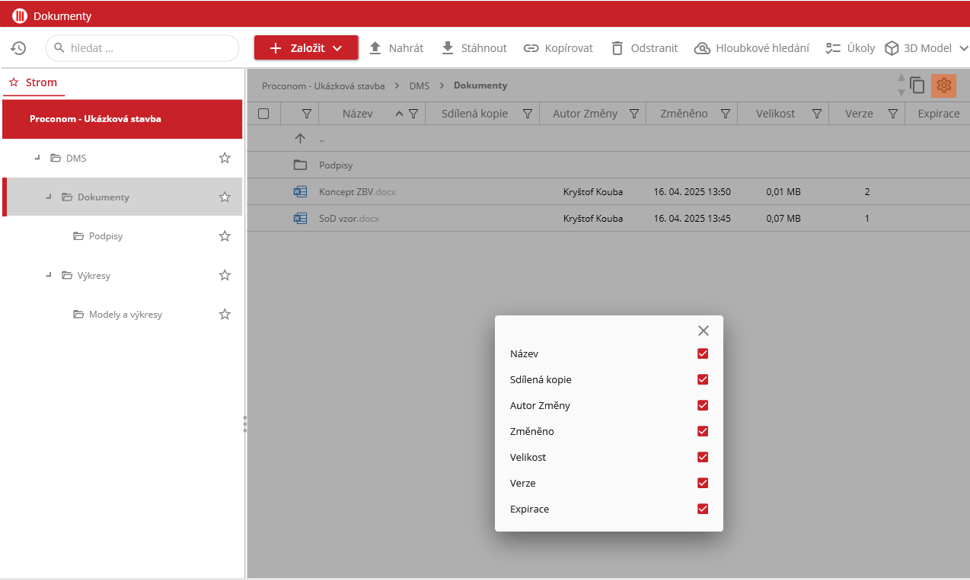Click Kopírovat link icon in toolbar
This screenshot has width=970, height=580.
click(x=531, y=48)
